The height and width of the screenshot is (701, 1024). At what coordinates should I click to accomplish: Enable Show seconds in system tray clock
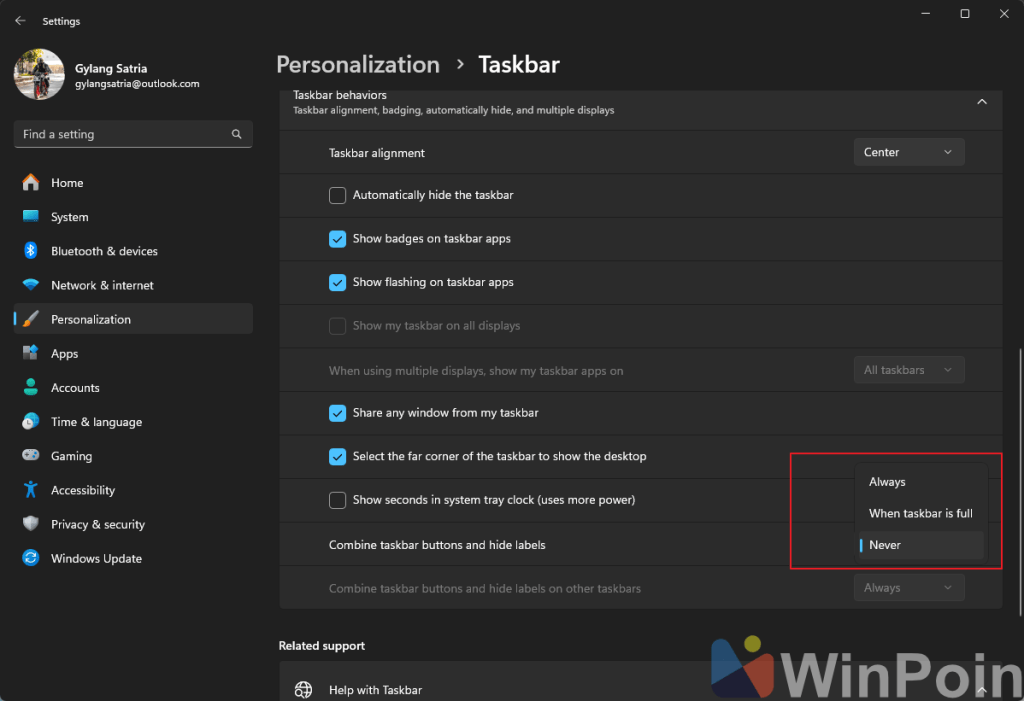coord(338,500)
